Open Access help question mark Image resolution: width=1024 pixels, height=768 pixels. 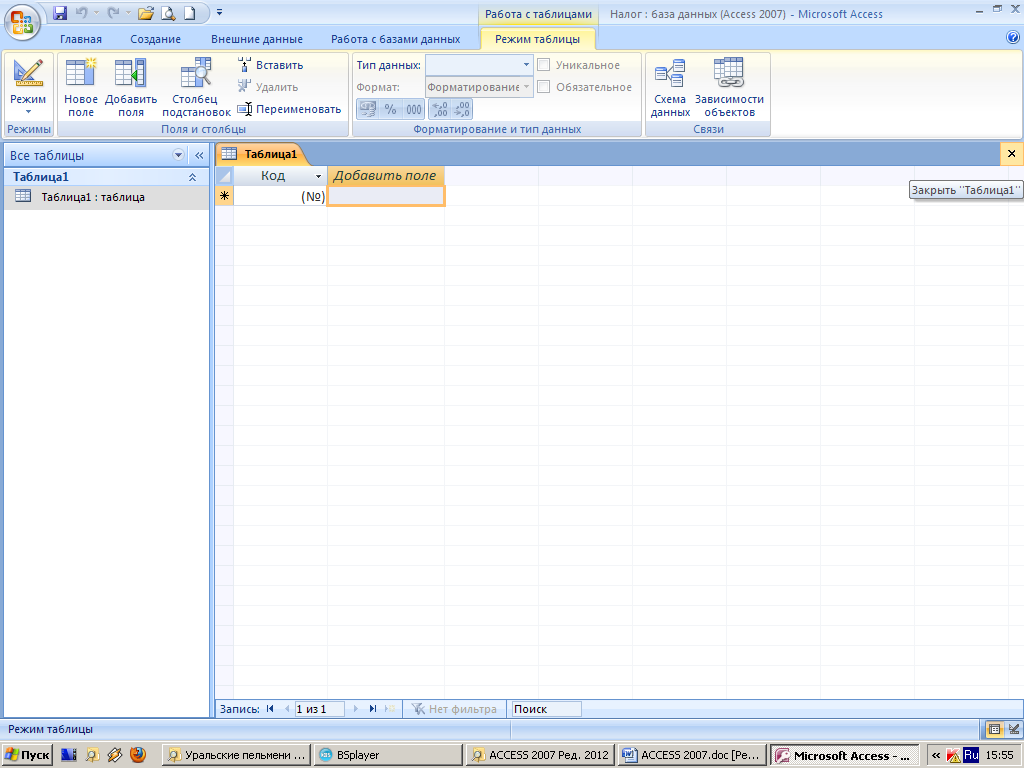1013,38
